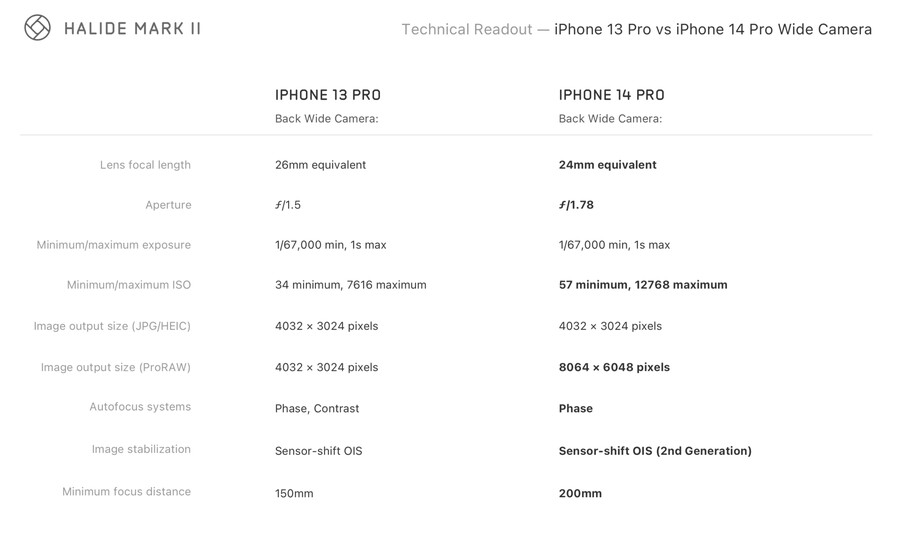Click the 200mm focus distance value
Viewport: 900px width, 536px height.
pos(580,494)
